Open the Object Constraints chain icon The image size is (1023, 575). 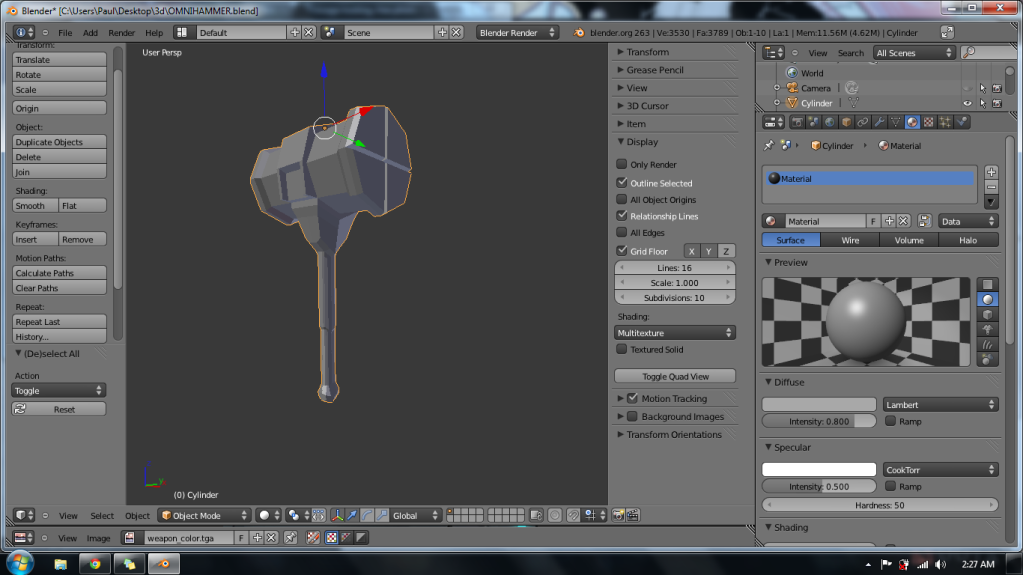(863, 122)
